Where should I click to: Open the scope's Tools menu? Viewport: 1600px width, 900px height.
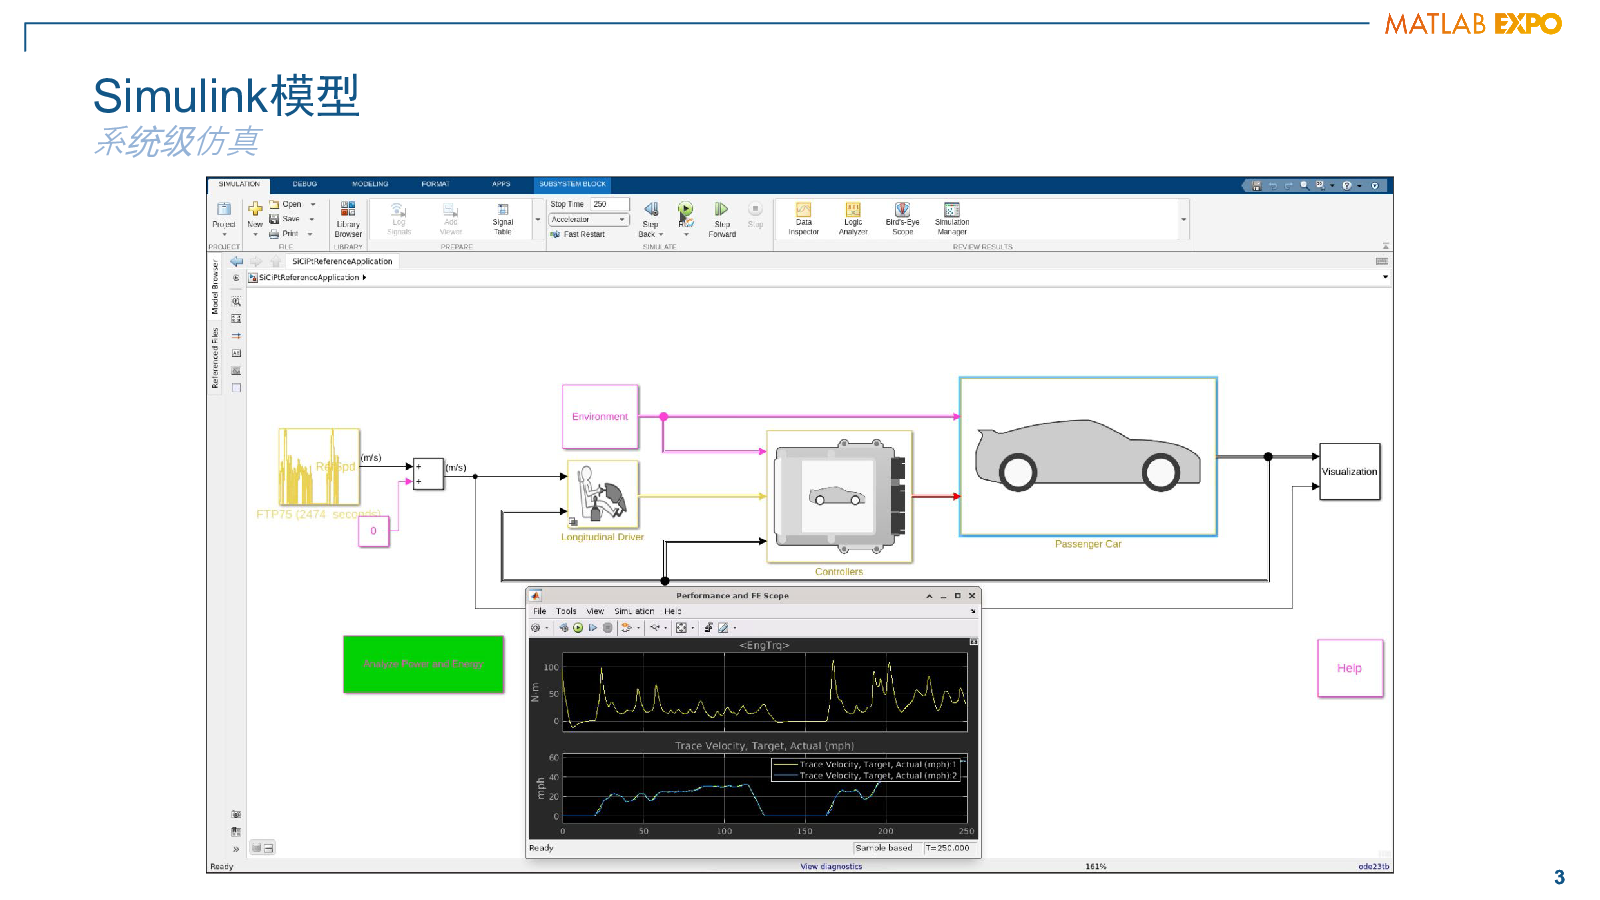pos(566,611)
